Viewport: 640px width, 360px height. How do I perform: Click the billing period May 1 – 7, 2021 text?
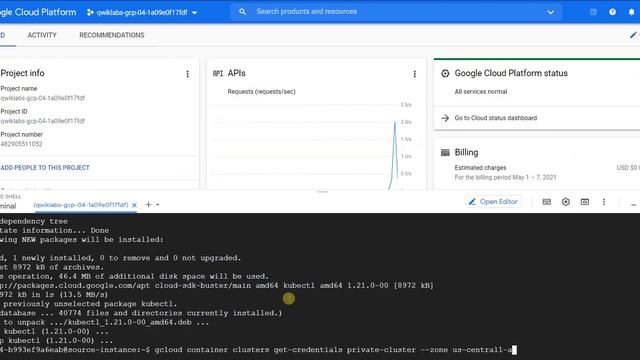[x=505, y=178]
